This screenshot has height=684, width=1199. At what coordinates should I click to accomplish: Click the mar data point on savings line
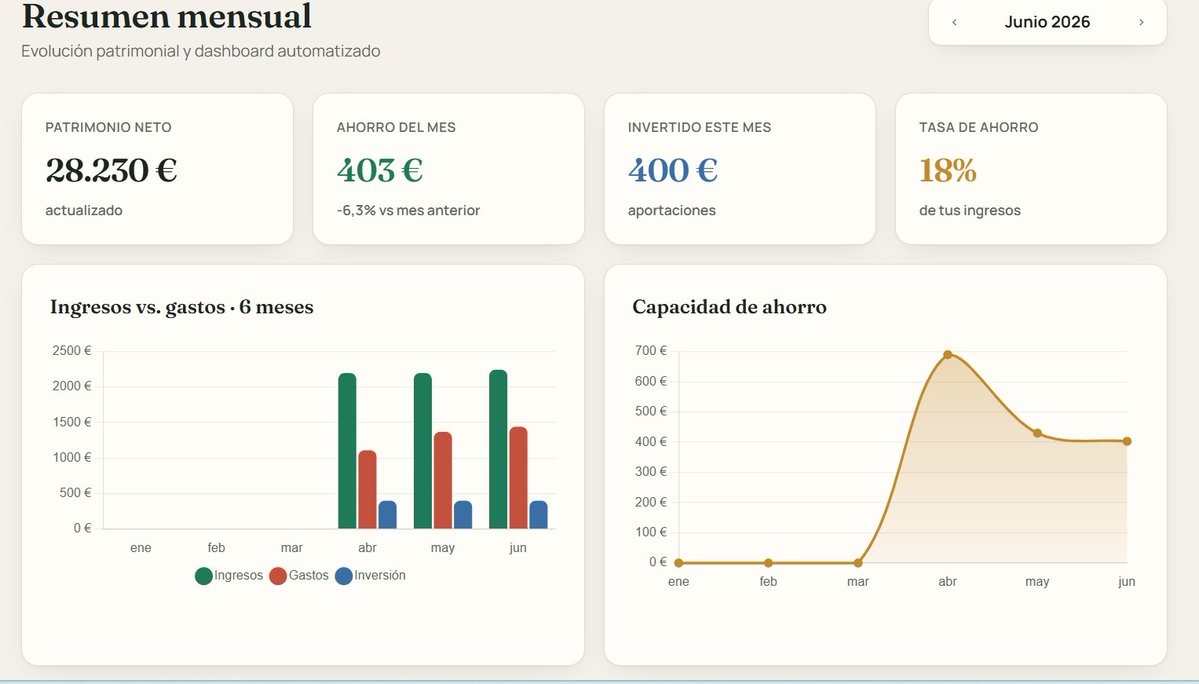(x=858, y=563)
